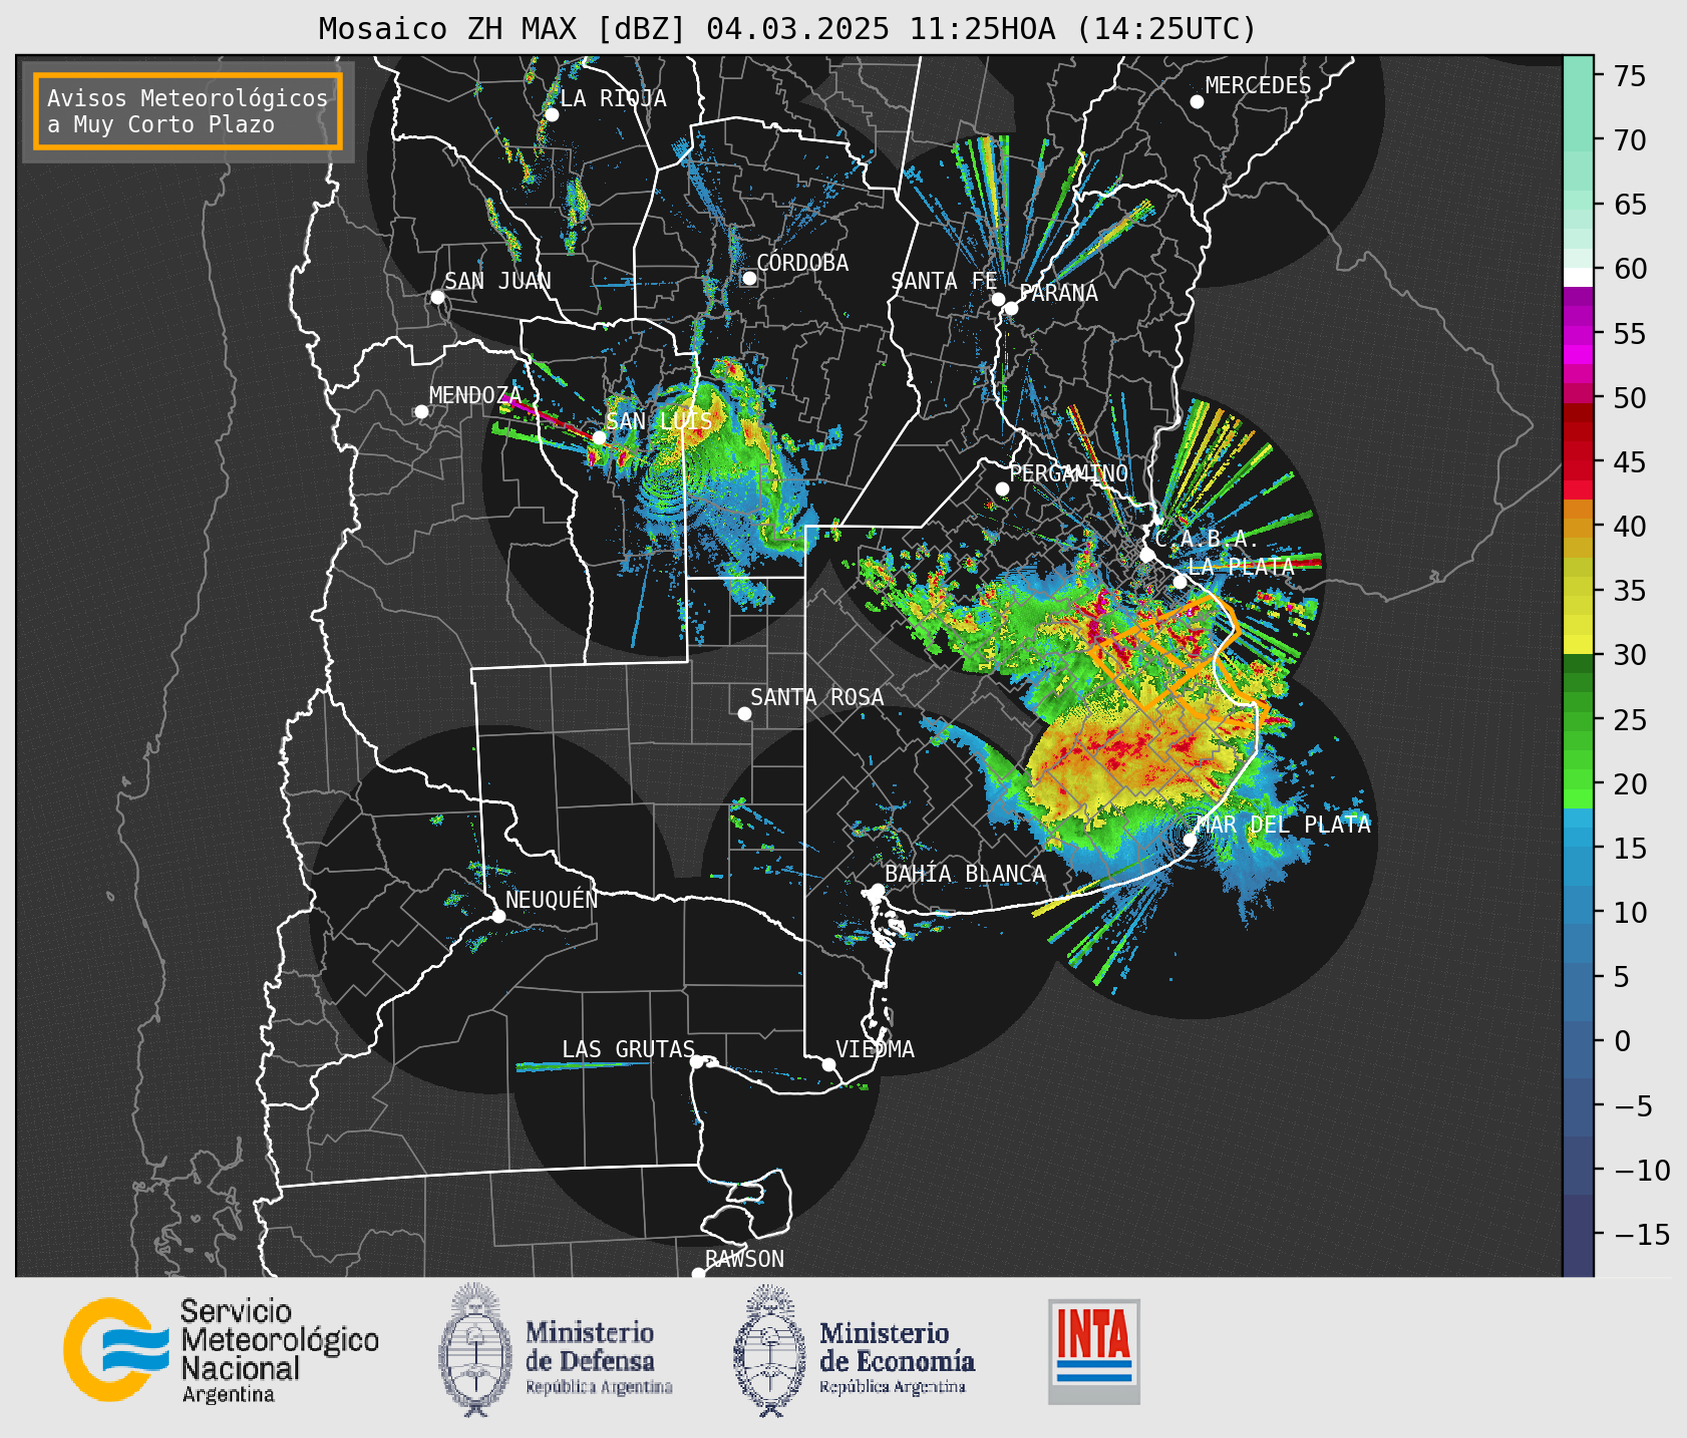1687x1438 pixels.
Task: Click the −15 value on the color scale
Action: tap(1641, 1234)
